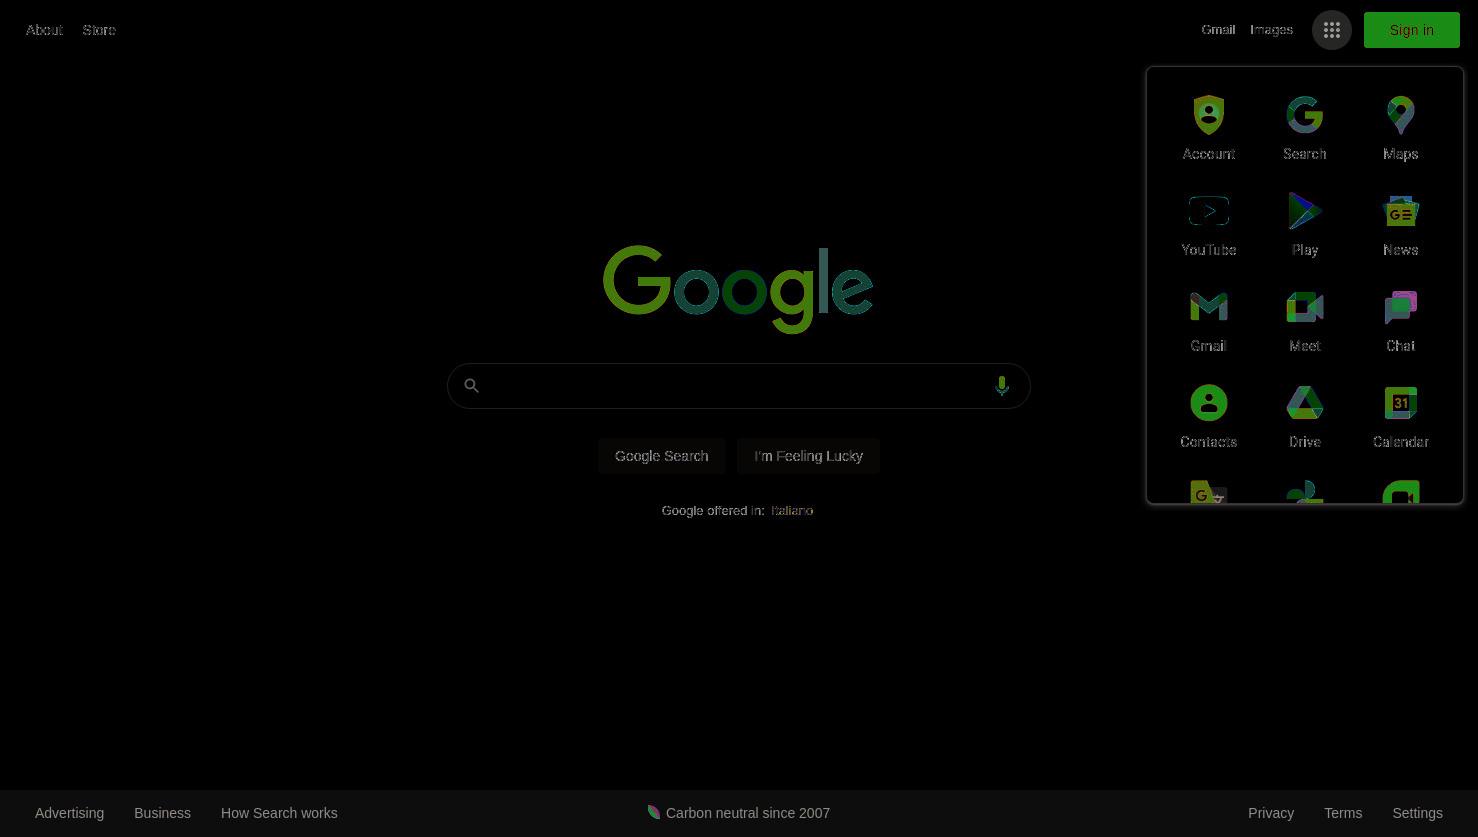Focus the Google search input field
Viewport: 1478px width, 837px height.
point(738,386)
